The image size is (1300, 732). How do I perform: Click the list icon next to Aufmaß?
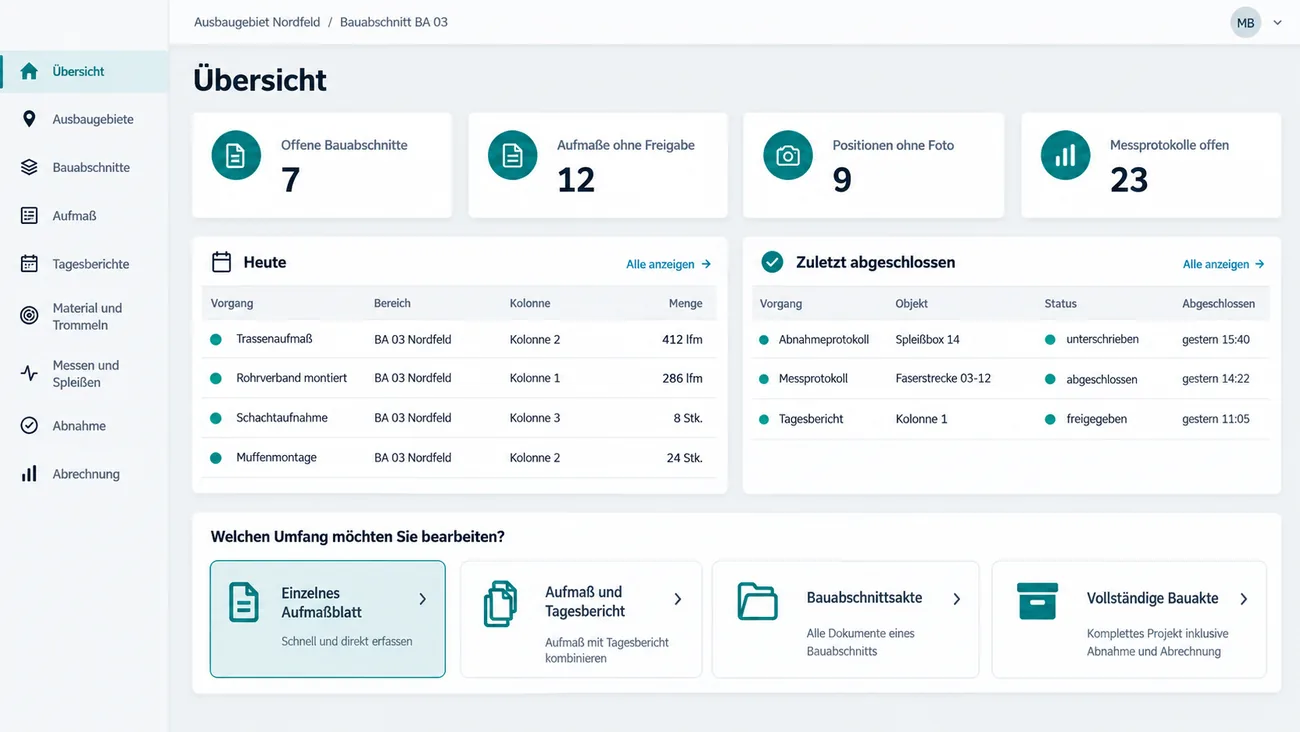(29, 215)
